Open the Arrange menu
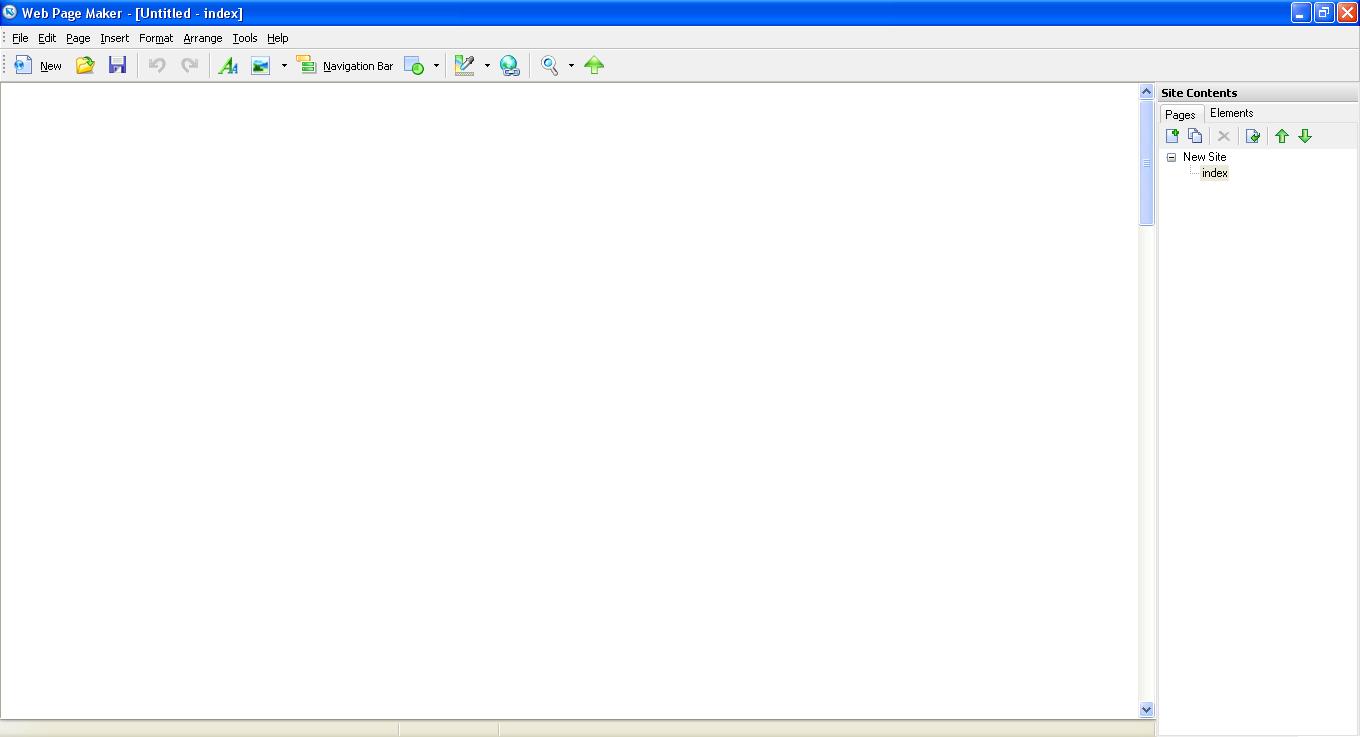This screenshot has width=1360, height=737. pyautogui.click(x=203, y=38)
